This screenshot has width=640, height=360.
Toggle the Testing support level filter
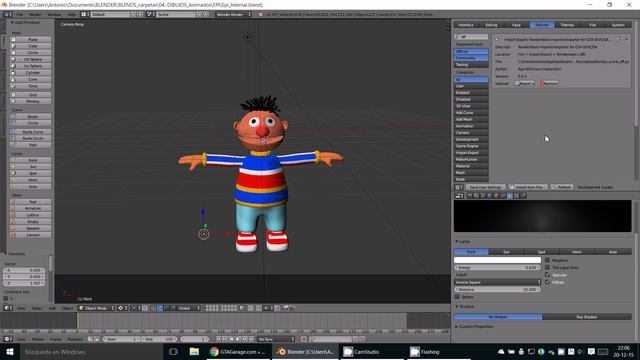coord(471,64)
